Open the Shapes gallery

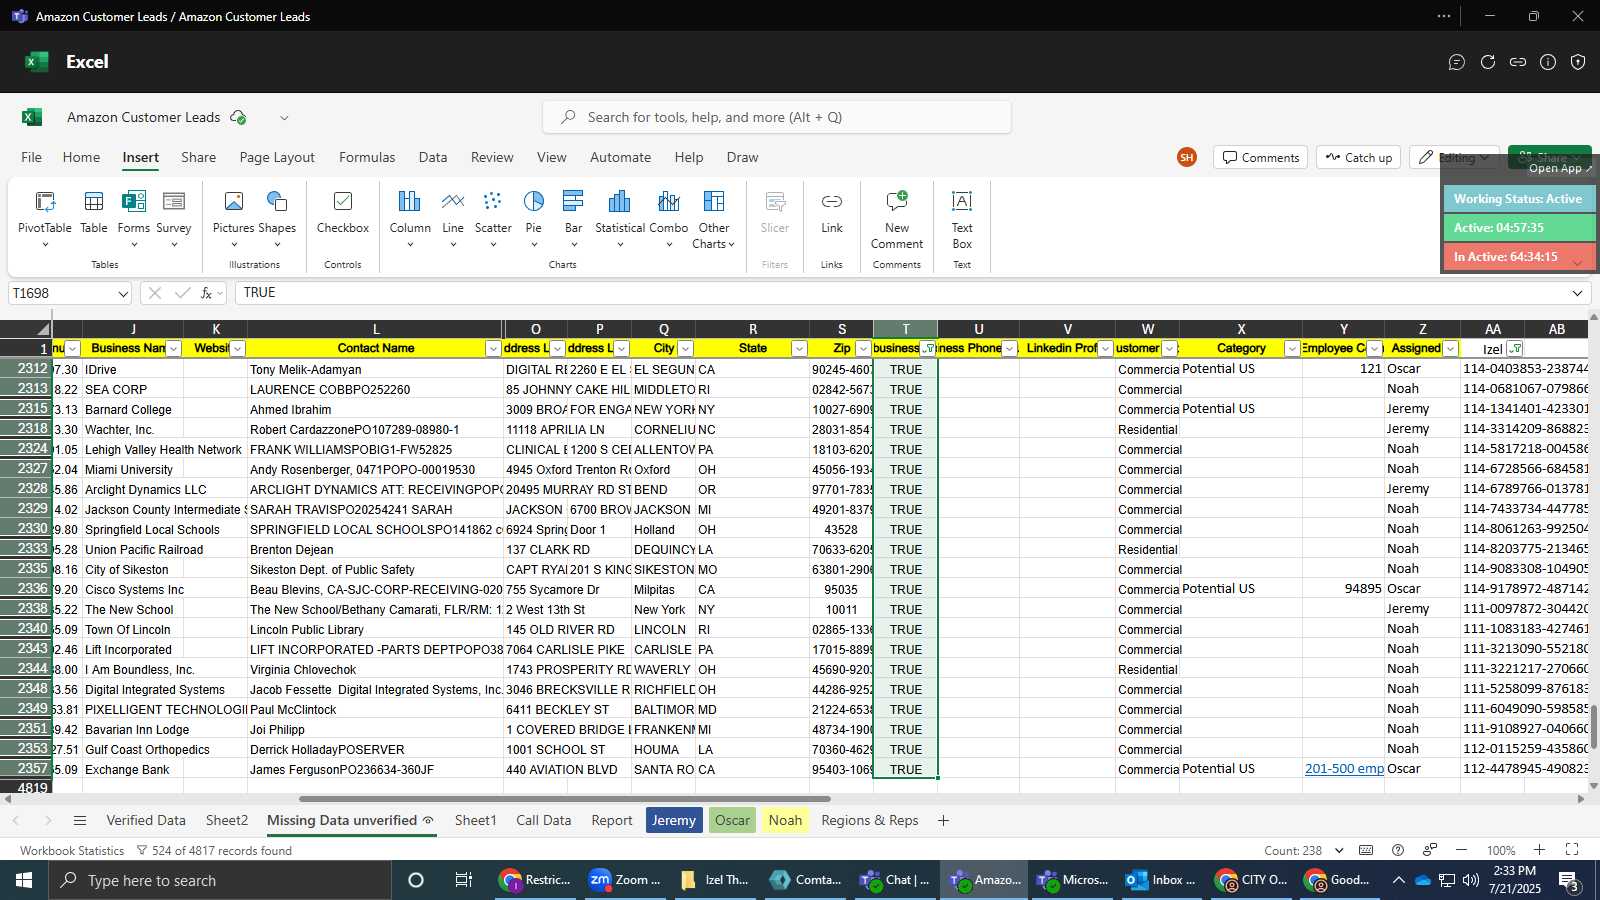click(277, 218)
